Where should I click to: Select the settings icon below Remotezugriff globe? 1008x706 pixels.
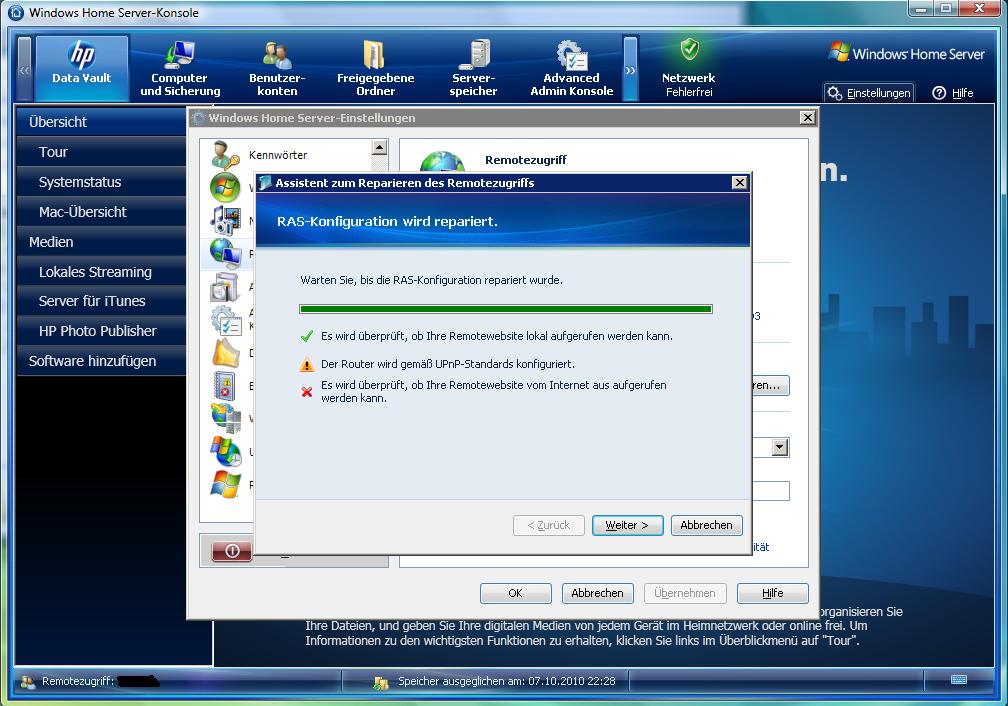pyautogui.click(x=225, y=287)
